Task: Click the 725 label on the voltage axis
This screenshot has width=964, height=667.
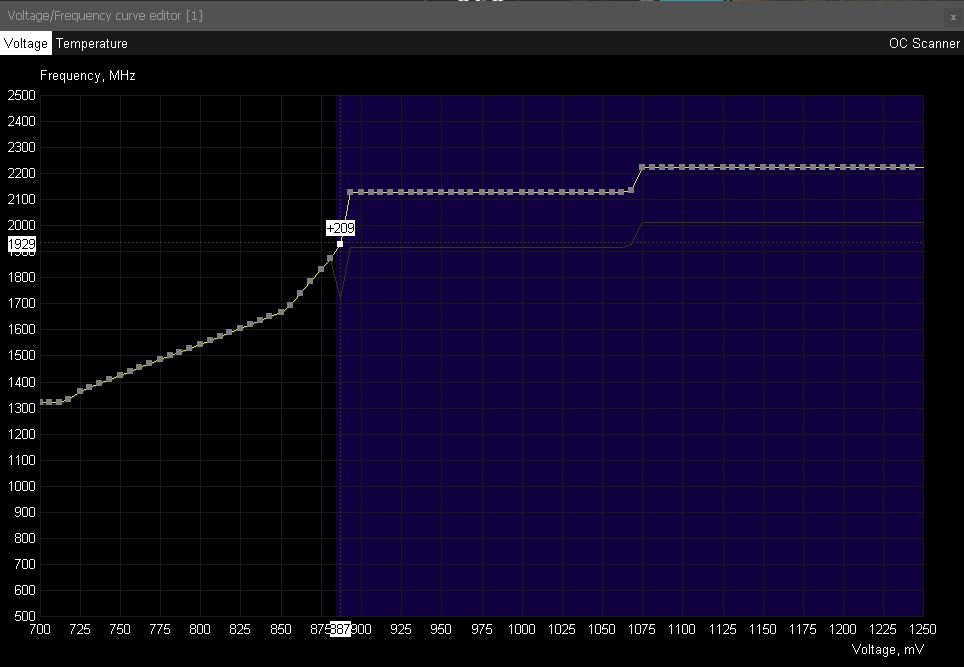Action: (x=80, y=629)
